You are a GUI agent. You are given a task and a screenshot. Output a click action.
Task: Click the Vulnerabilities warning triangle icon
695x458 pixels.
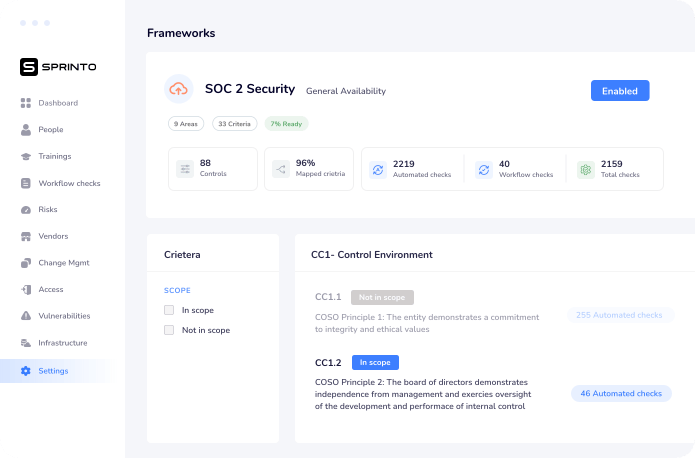pos(26,316)
